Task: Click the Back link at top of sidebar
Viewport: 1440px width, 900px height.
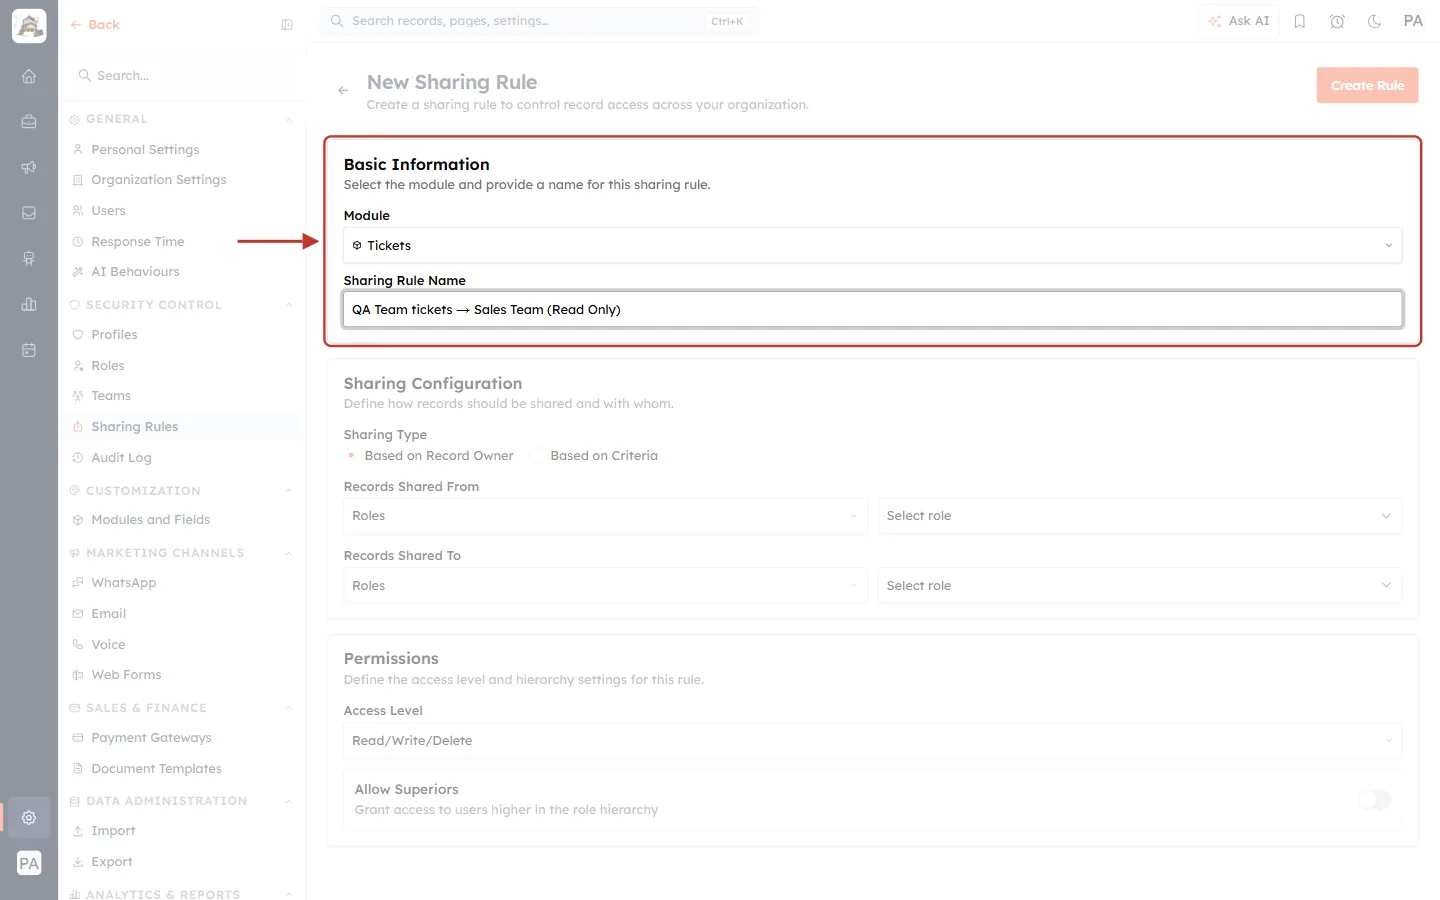Action: point(95,25)
